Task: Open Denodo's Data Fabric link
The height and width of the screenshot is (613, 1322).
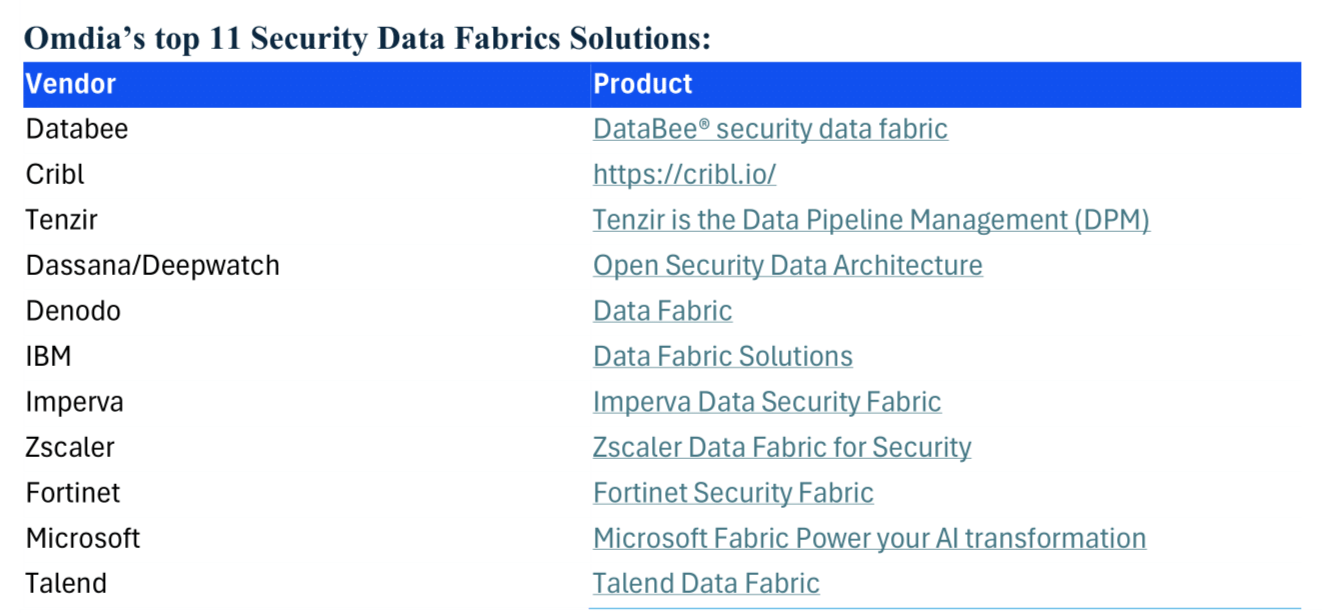Action: click(x=662, y=311)
